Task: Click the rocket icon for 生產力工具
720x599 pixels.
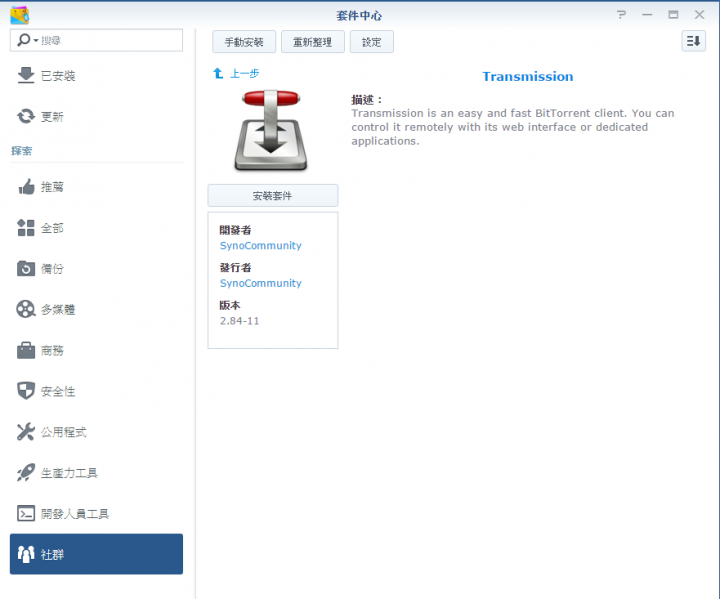Action: pos(26,473)
